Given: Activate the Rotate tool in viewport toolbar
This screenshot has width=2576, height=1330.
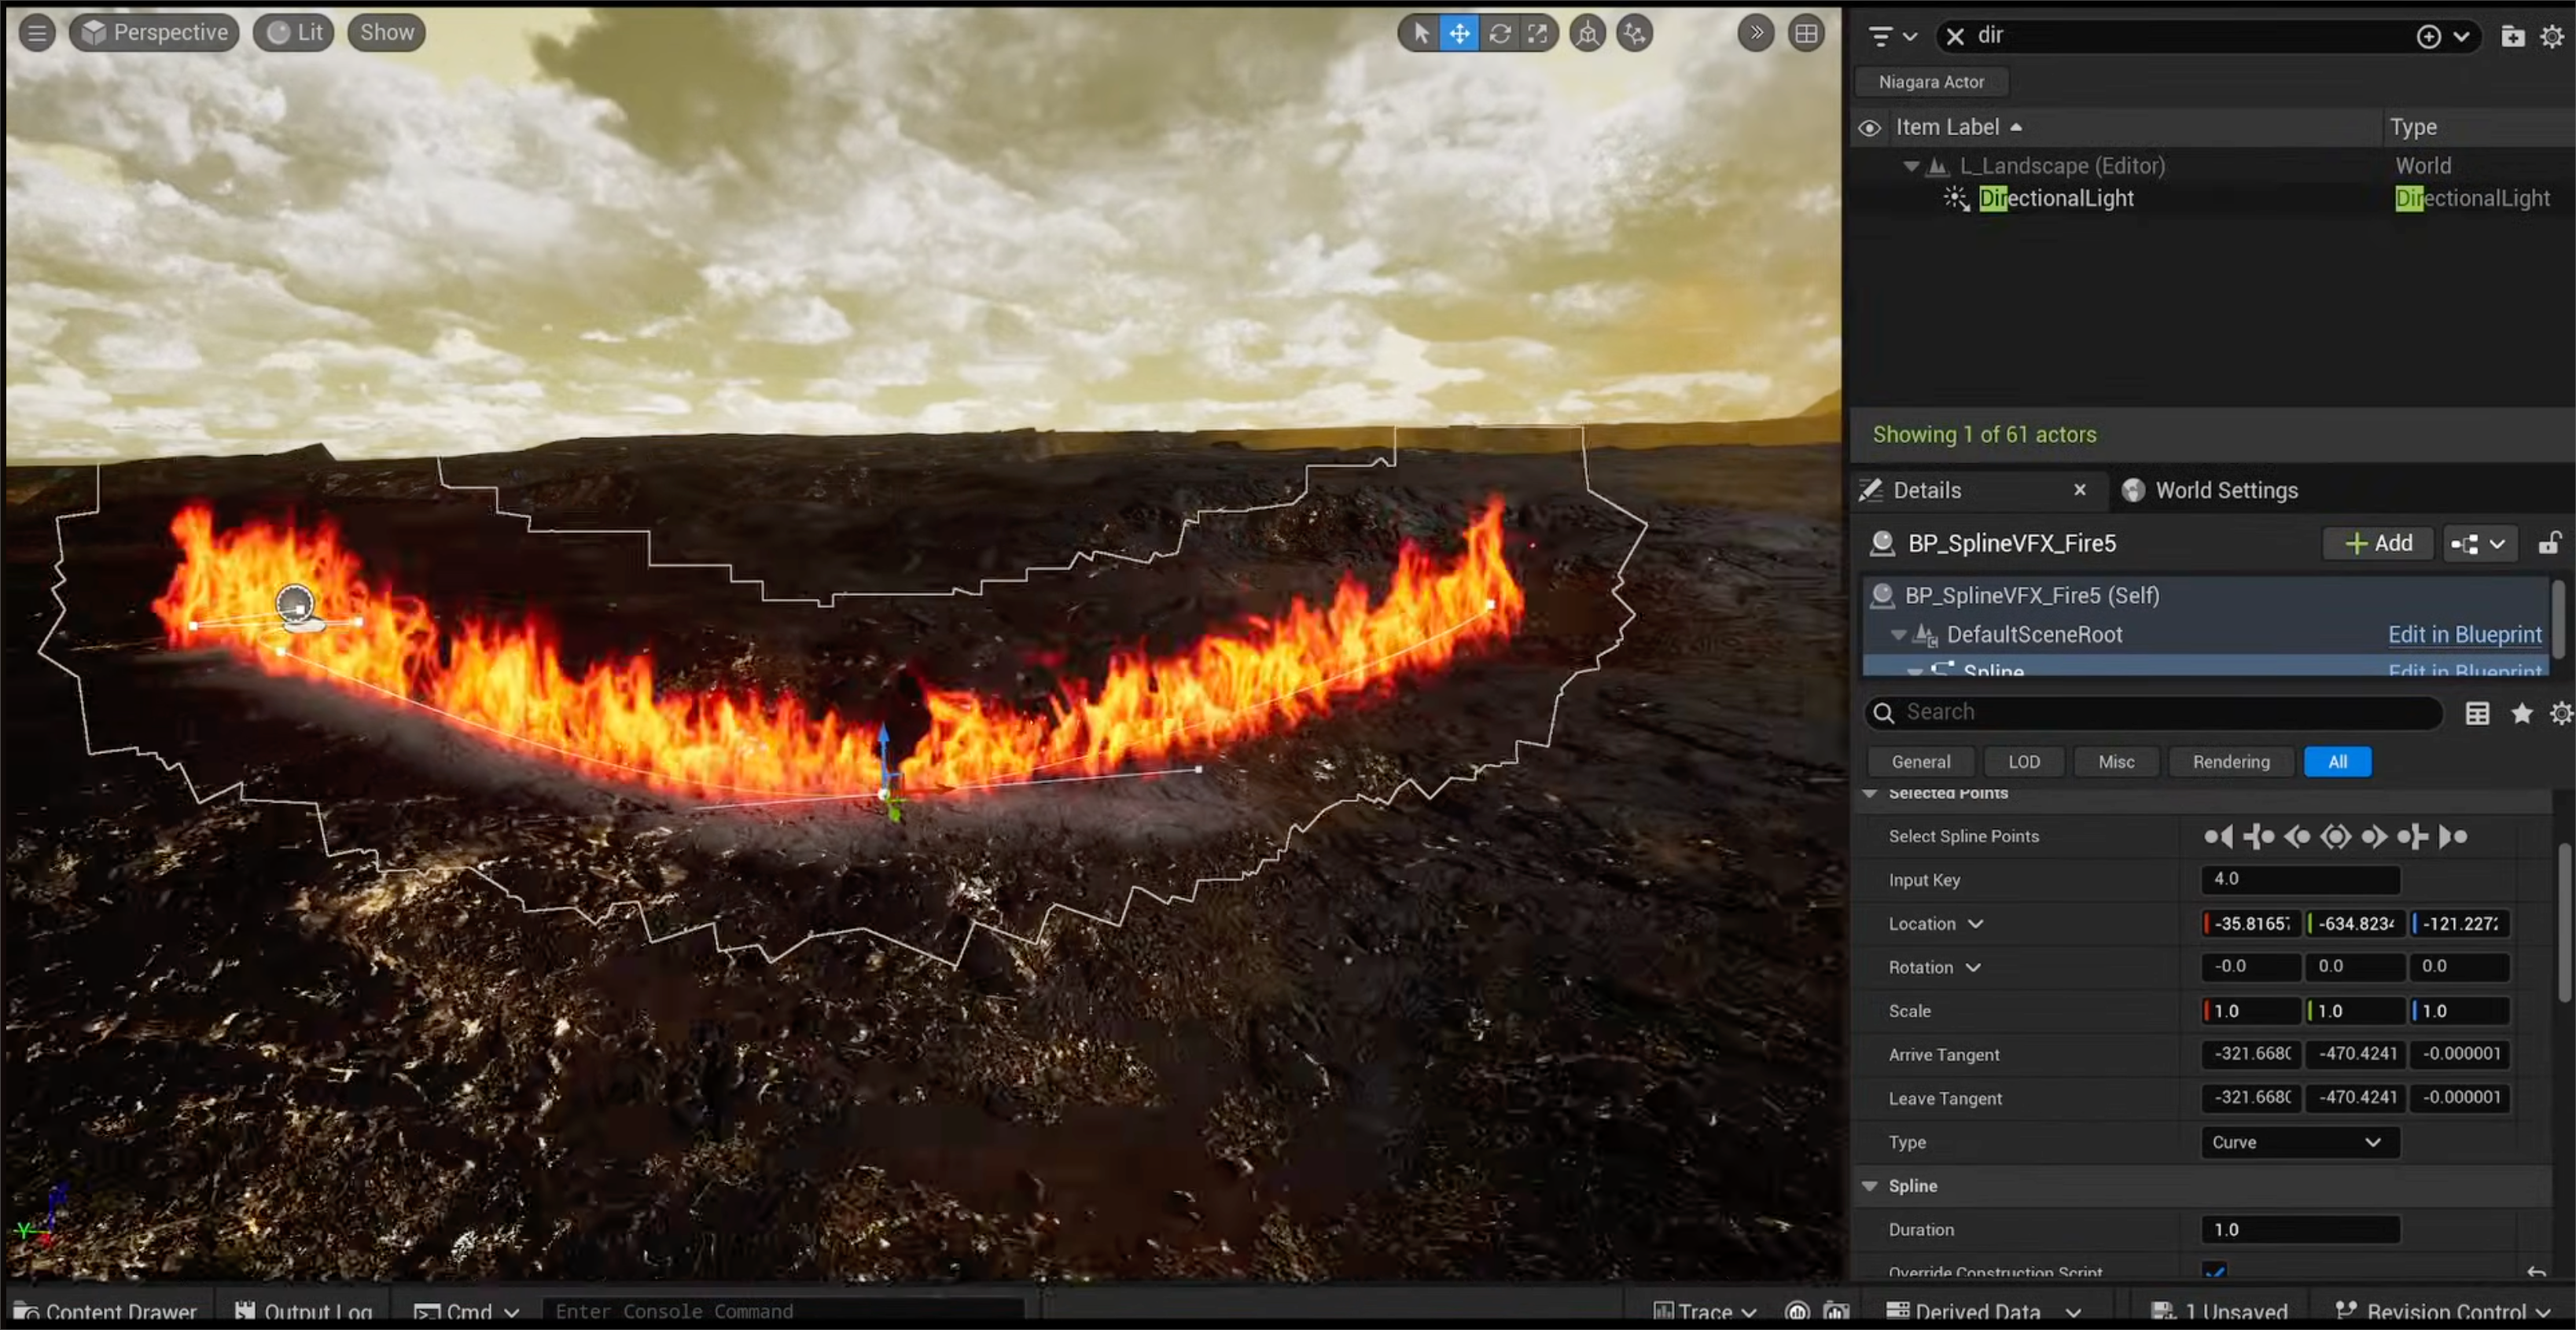Looking at the screenshot, I should (1499, 33).
